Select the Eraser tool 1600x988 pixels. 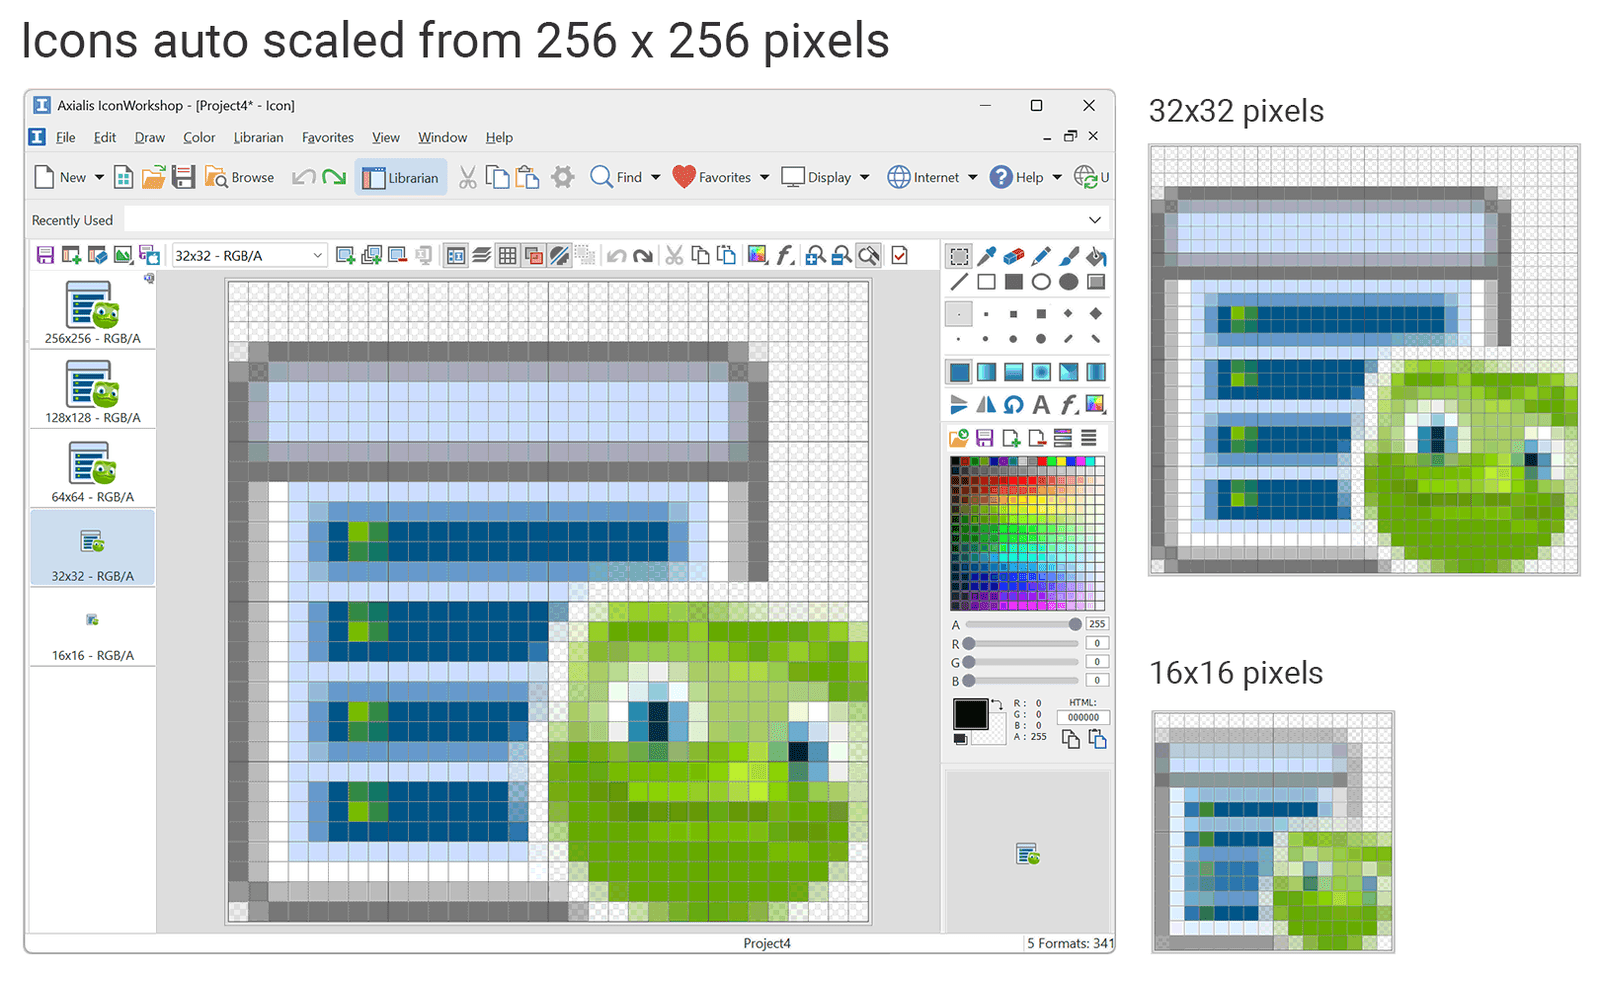click(x=1013, y=256)
